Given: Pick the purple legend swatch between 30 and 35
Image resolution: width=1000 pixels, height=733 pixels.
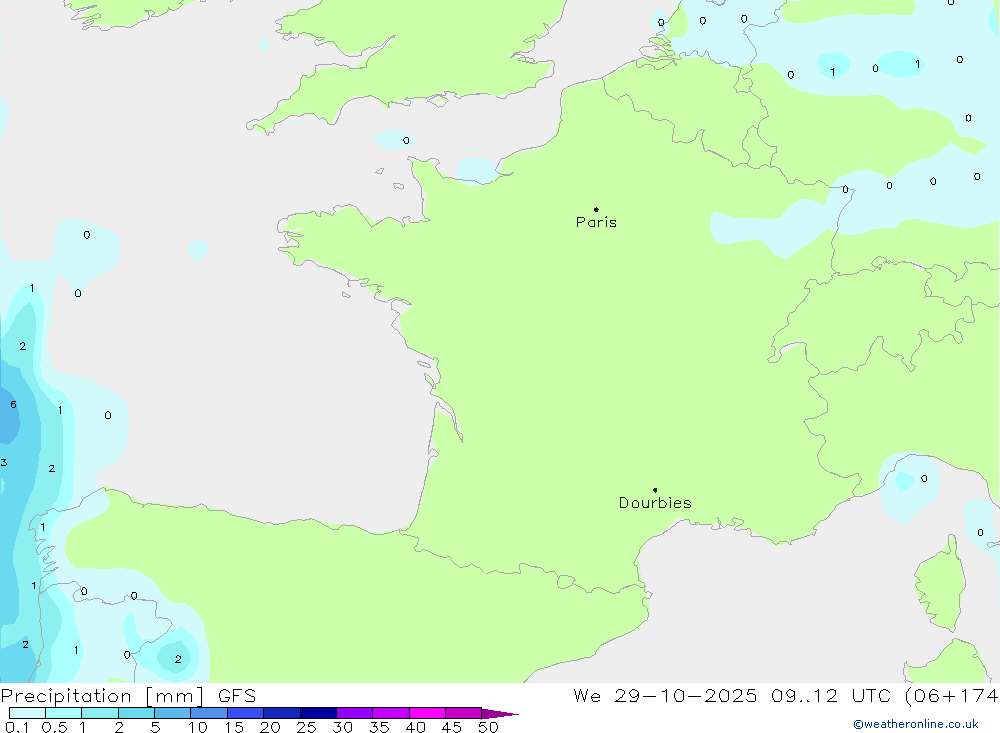Looking at the screenshot, I should click(354, 713).
